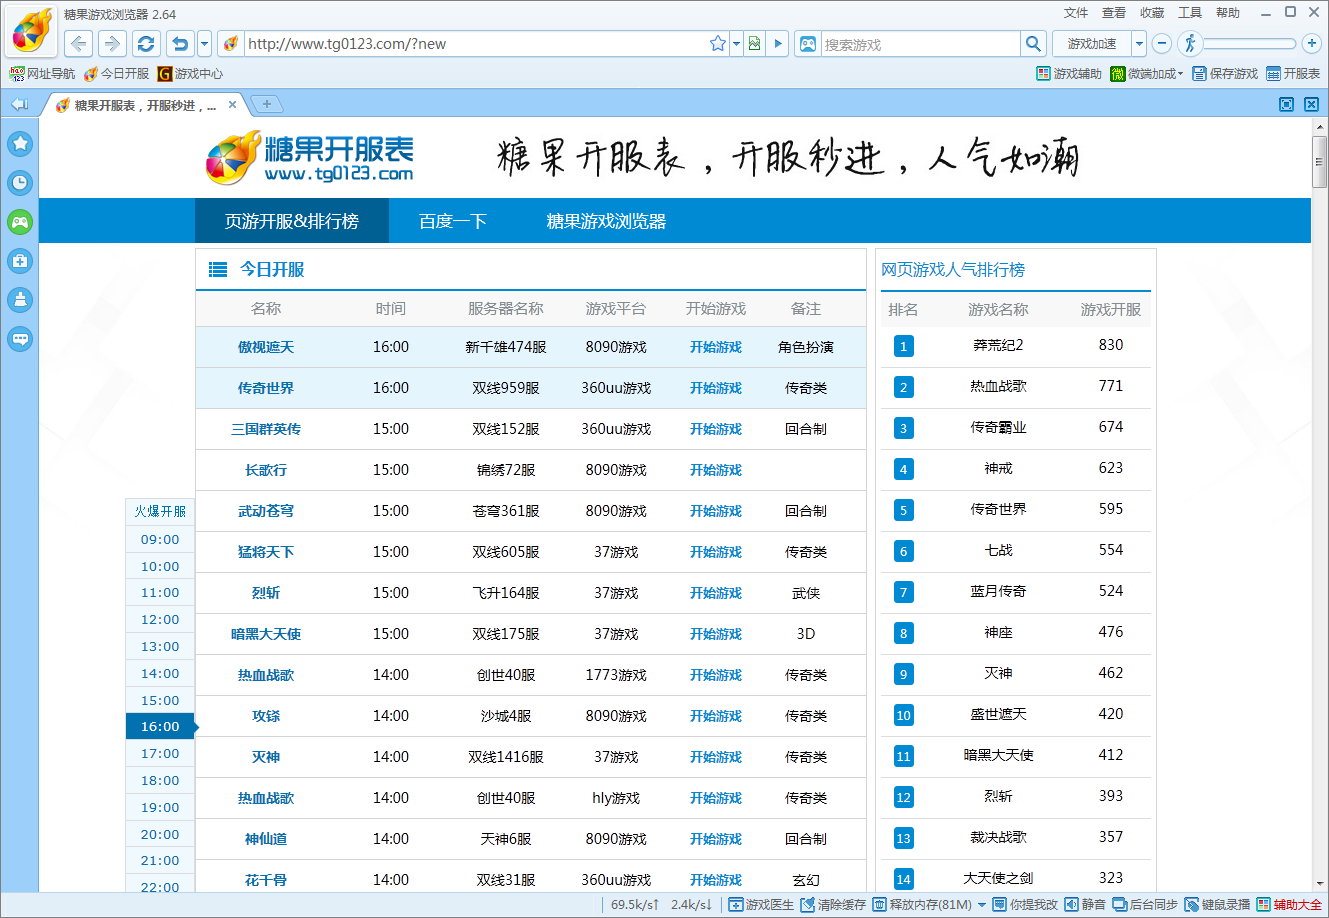Open history clock icon in sidebar
Image resolution: width=1329 pixels, height=918 pixels.
(x=20, y=182)
